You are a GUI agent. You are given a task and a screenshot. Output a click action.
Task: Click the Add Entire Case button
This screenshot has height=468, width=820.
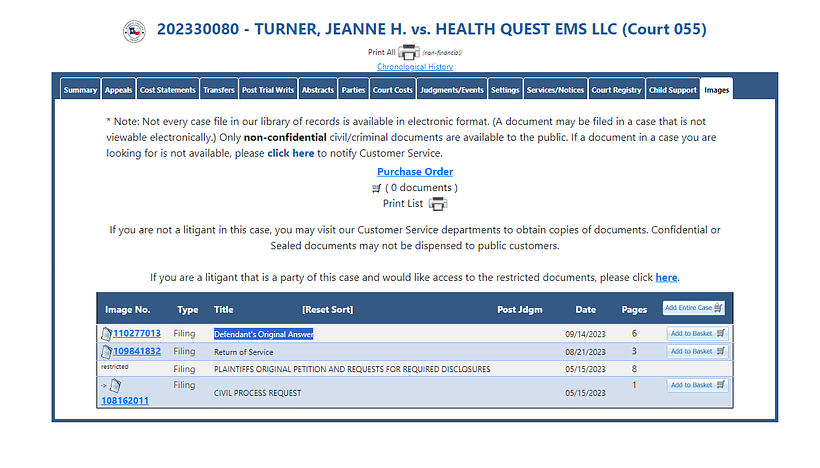point(693,308)
